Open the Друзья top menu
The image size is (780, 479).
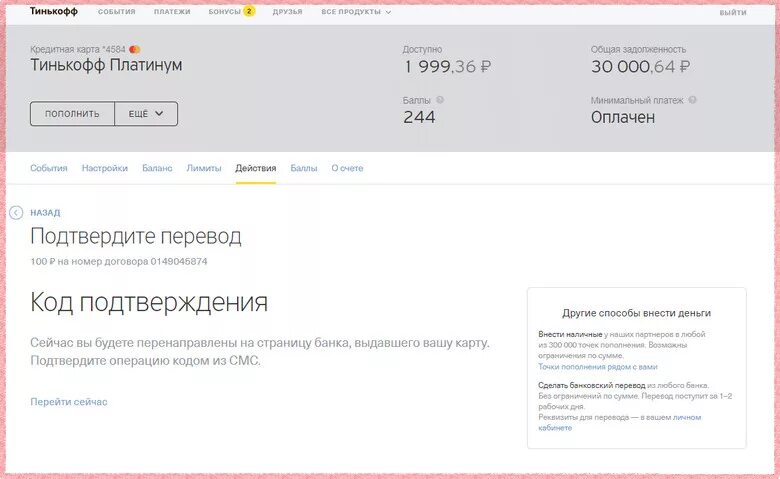288,12
